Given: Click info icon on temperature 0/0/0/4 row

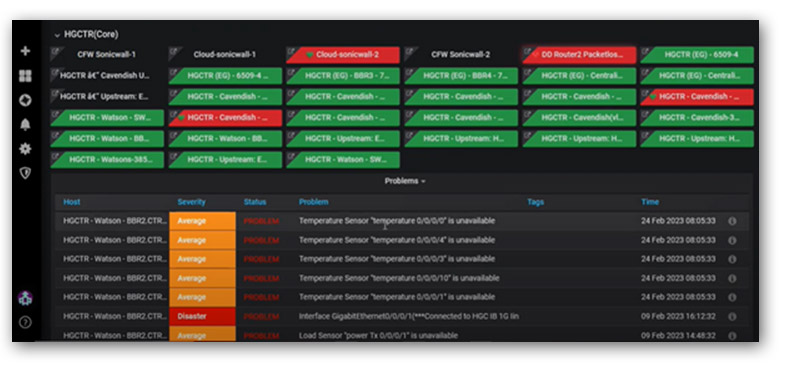Looking at the screenshot, I should pyautogui.click(x=732, y=240).
